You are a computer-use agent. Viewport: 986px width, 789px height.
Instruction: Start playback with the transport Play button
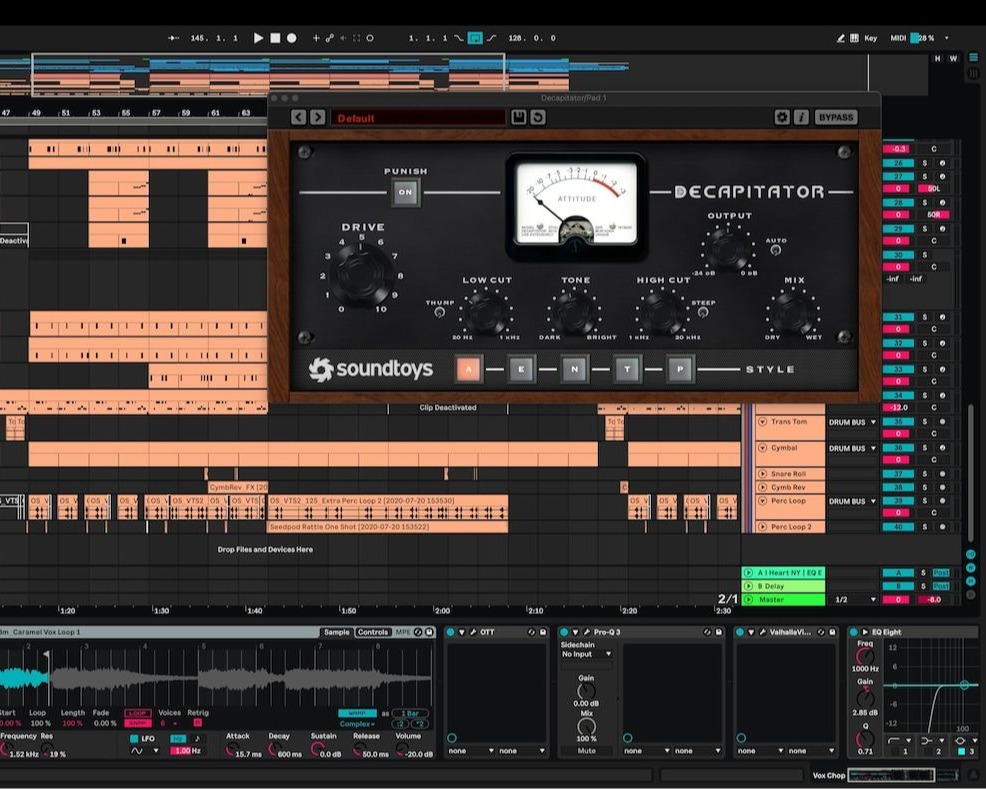coord(258,38)
